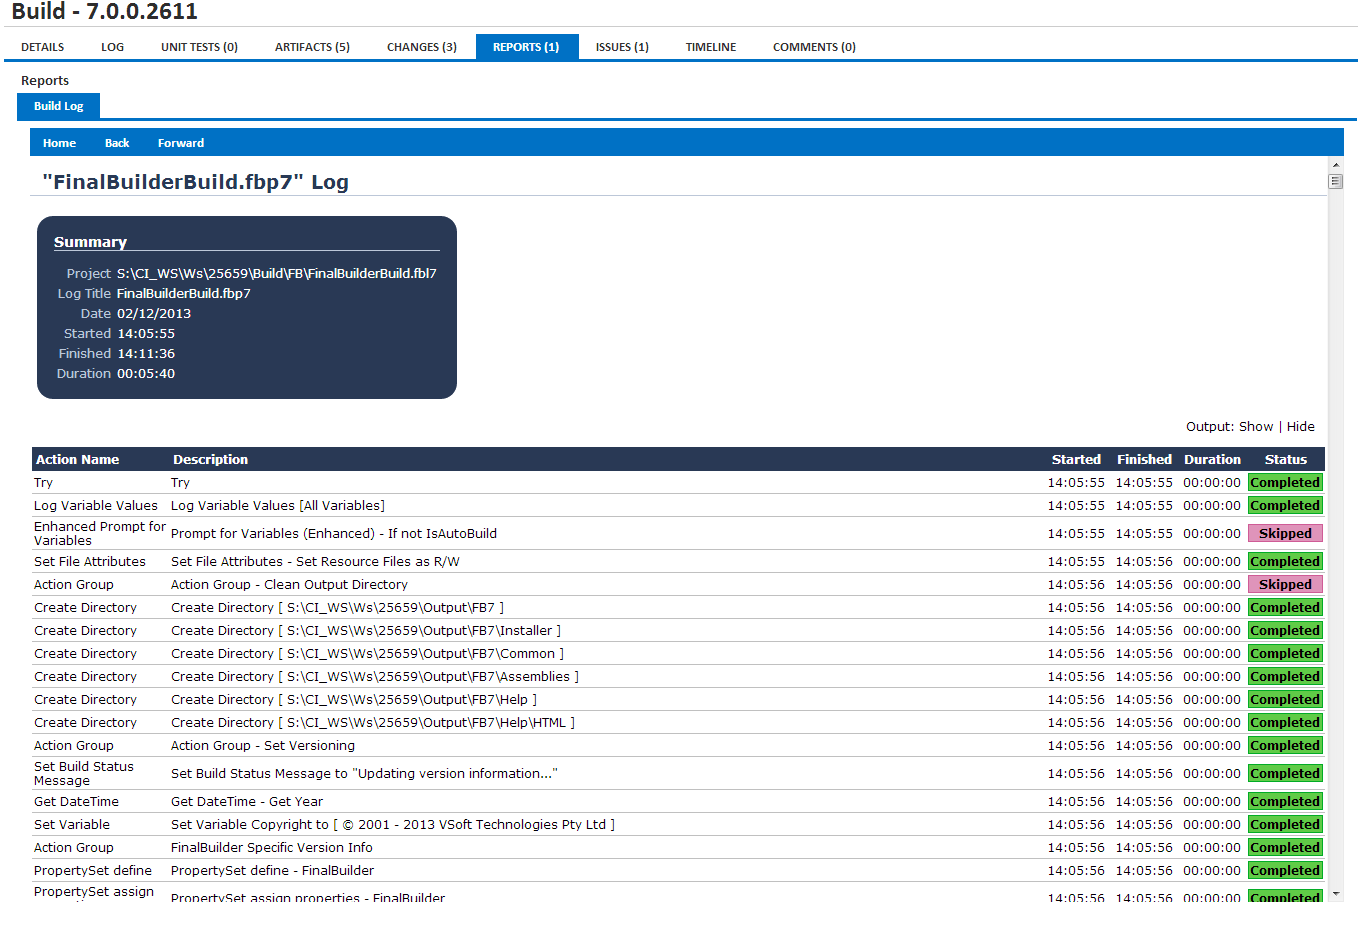This screenshot has height=938, width=1358.
Task: View the TIMELINE tab
Action: point(710,46)
